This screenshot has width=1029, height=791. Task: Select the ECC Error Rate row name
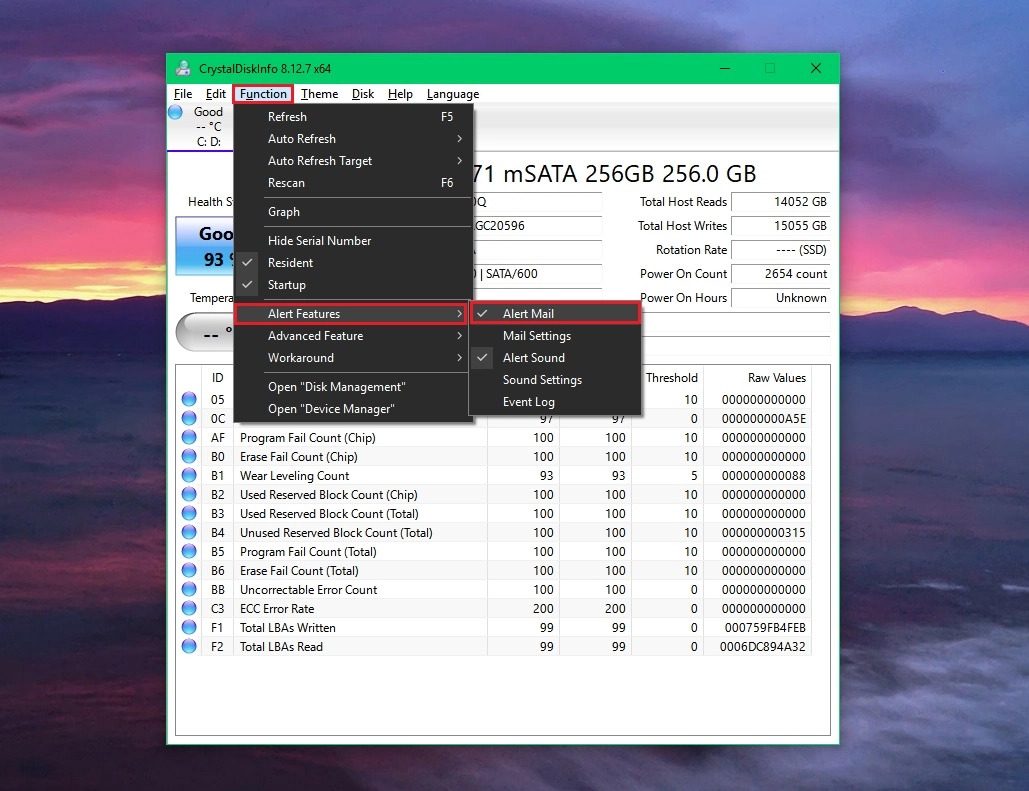tap(277, 609)
